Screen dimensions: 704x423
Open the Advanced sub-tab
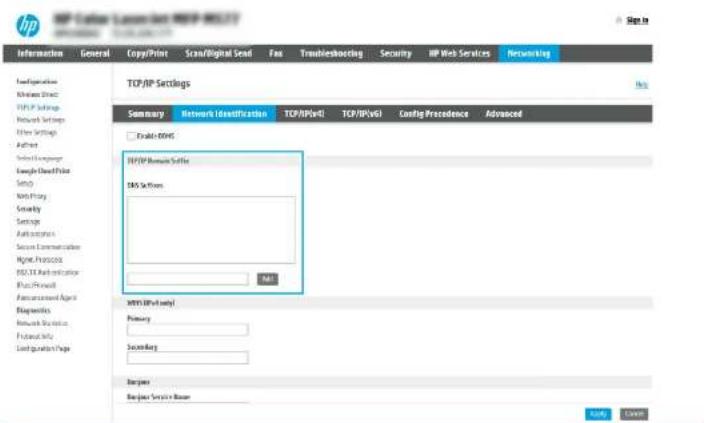pyautogui.click(x=504, y=114)
